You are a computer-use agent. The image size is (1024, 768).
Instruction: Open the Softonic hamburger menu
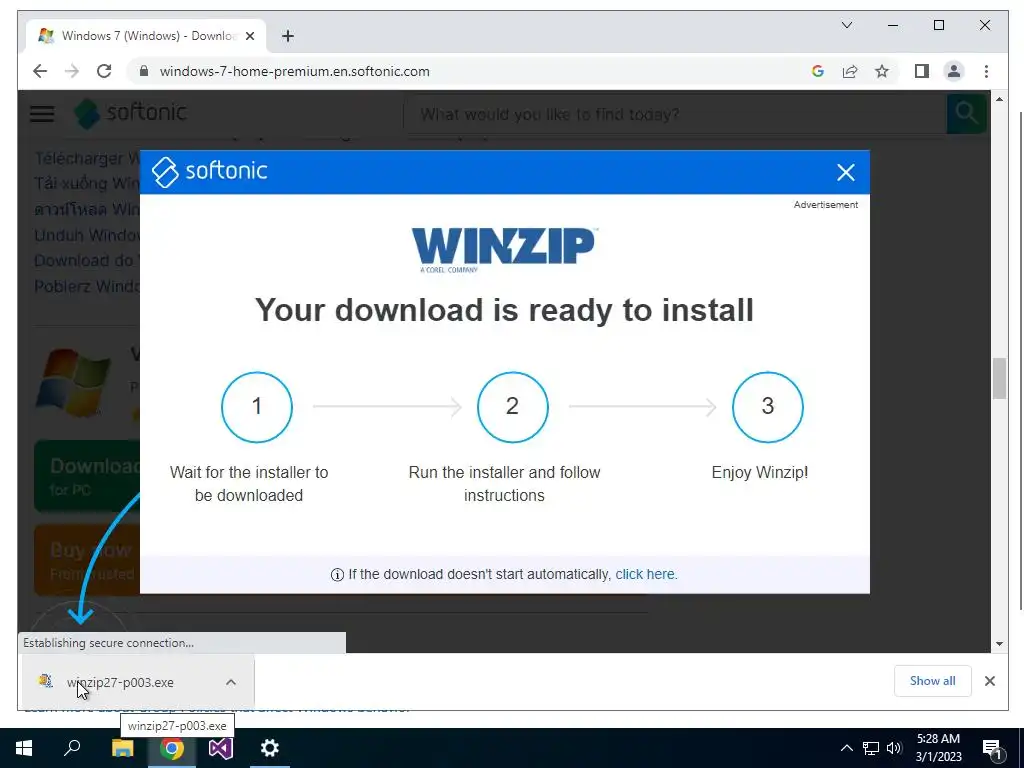coord(42,114)
